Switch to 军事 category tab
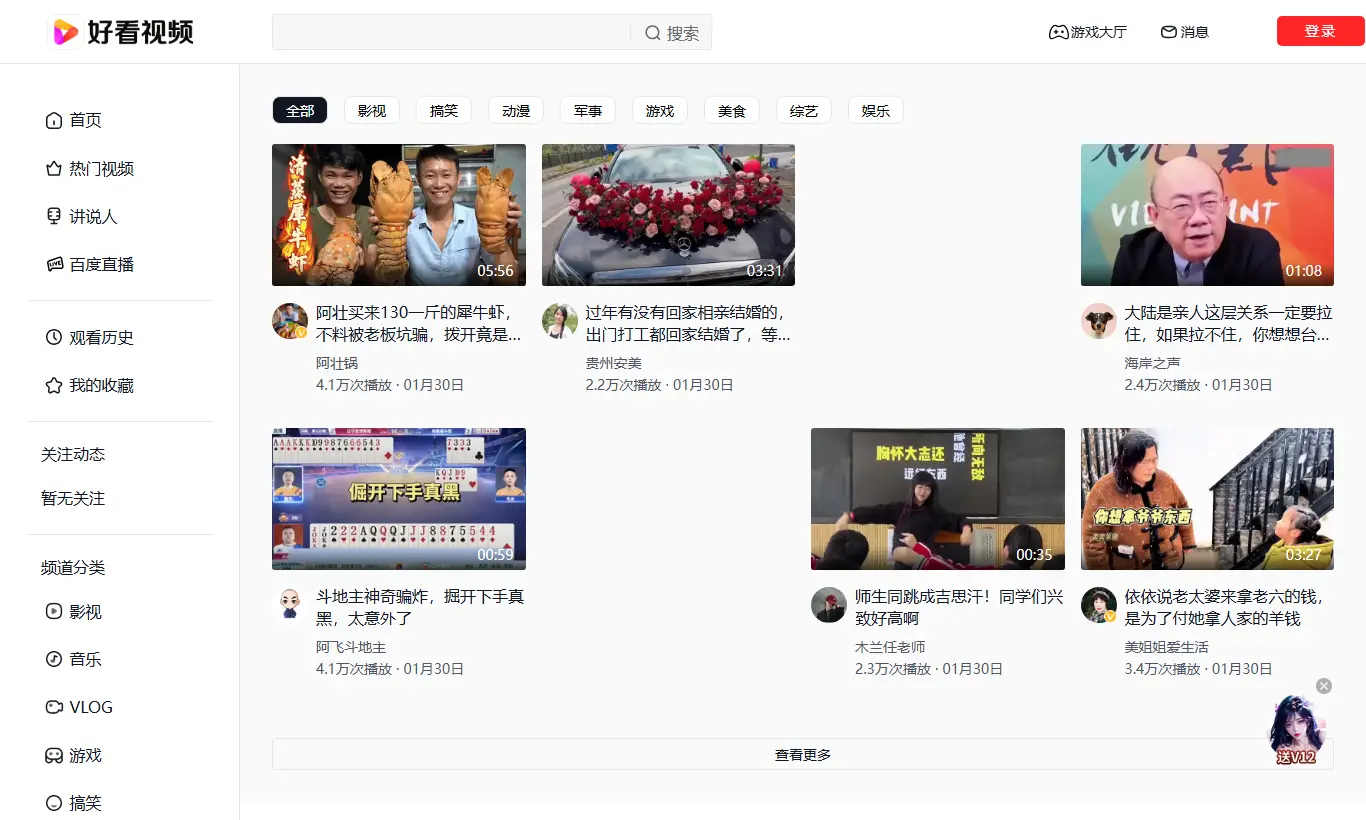This screenshot has width=1366, height=820. [x=588, y=111]
